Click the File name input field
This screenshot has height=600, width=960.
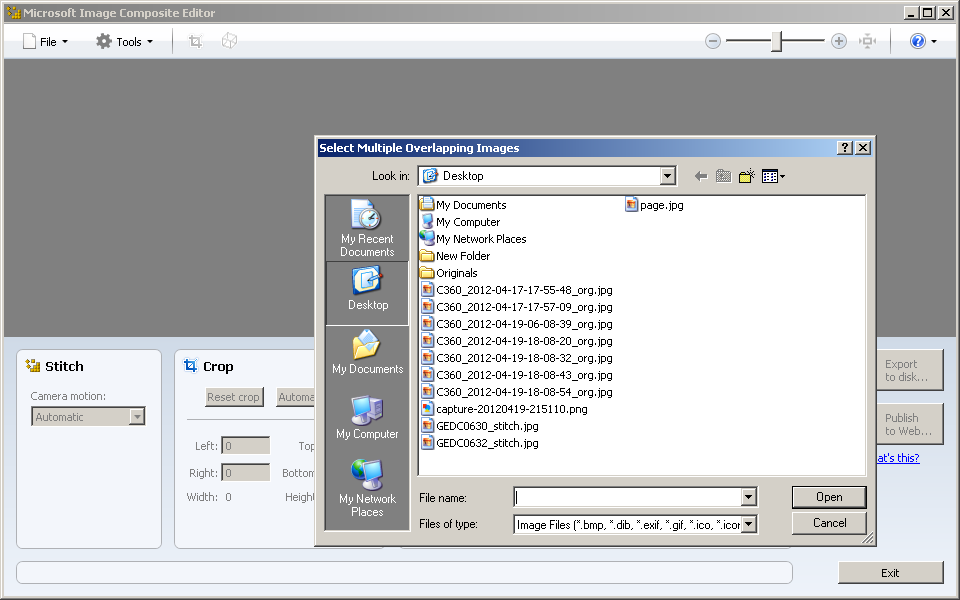coord(628,497)
